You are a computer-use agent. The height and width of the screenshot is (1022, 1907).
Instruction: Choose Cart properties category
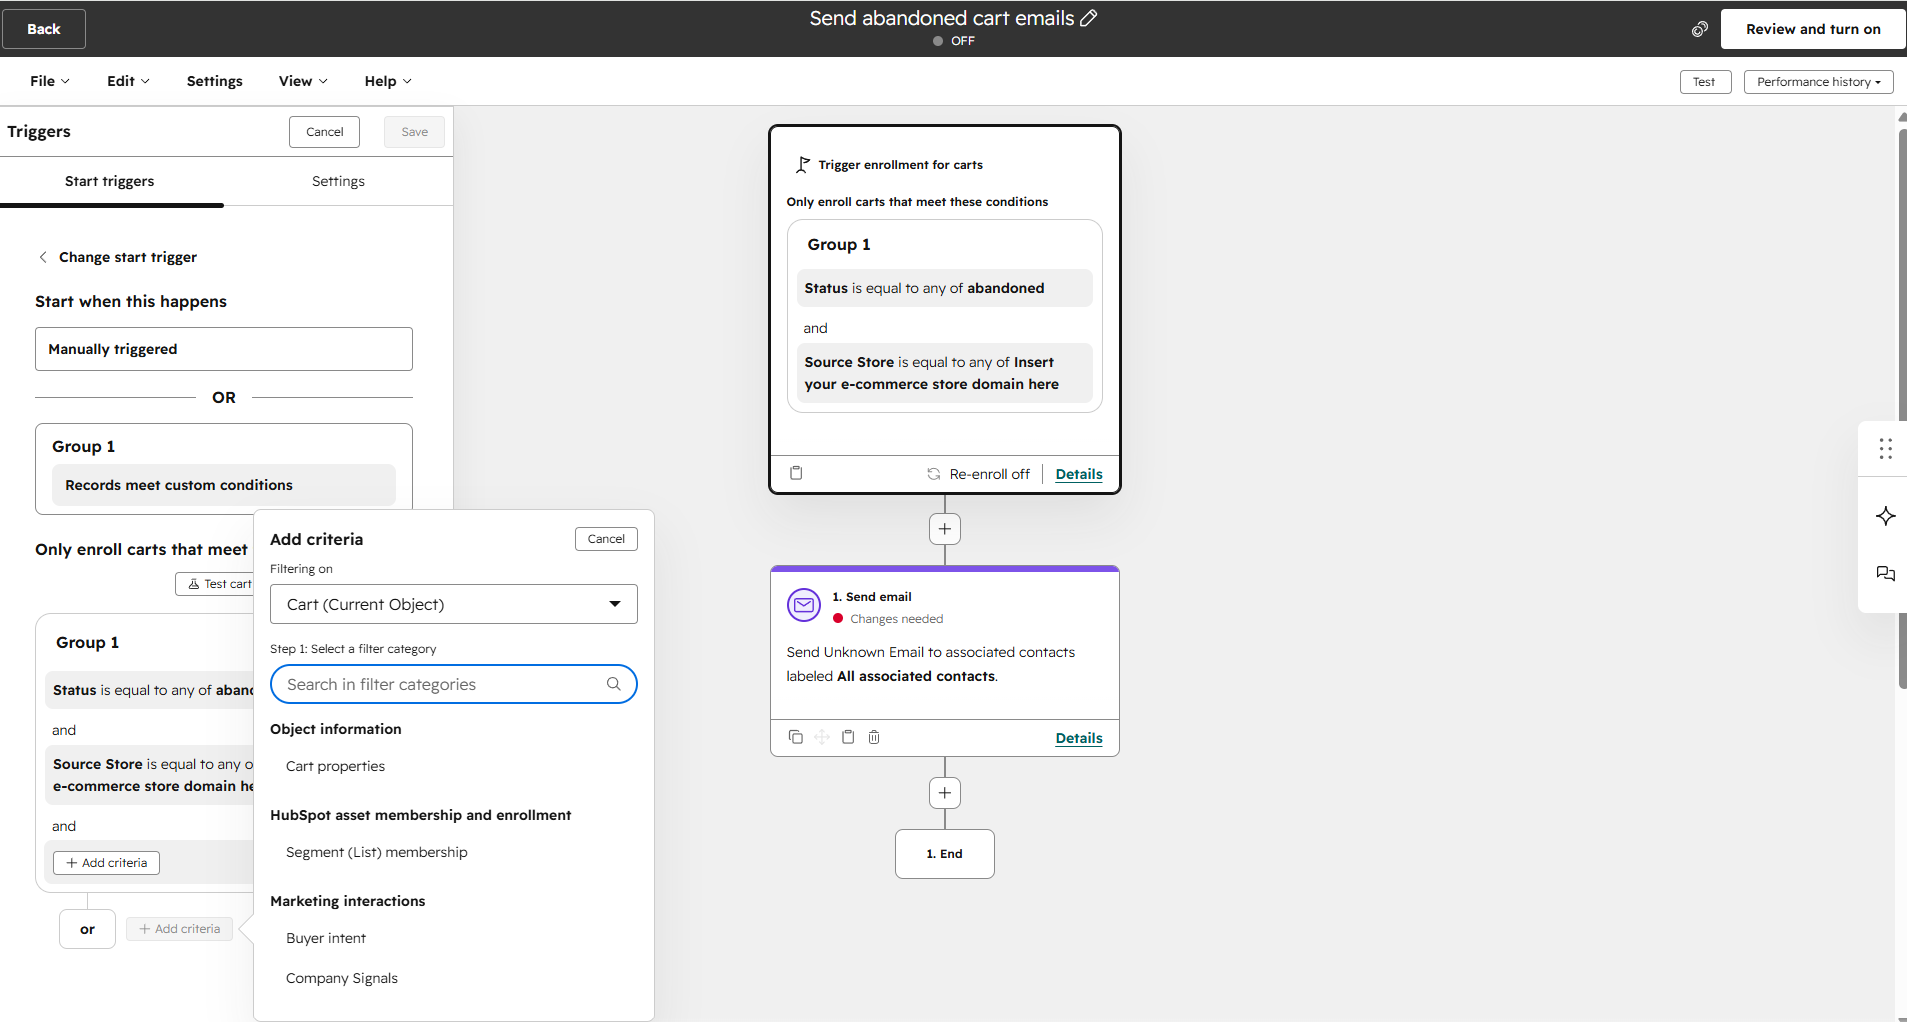(335, 766)
